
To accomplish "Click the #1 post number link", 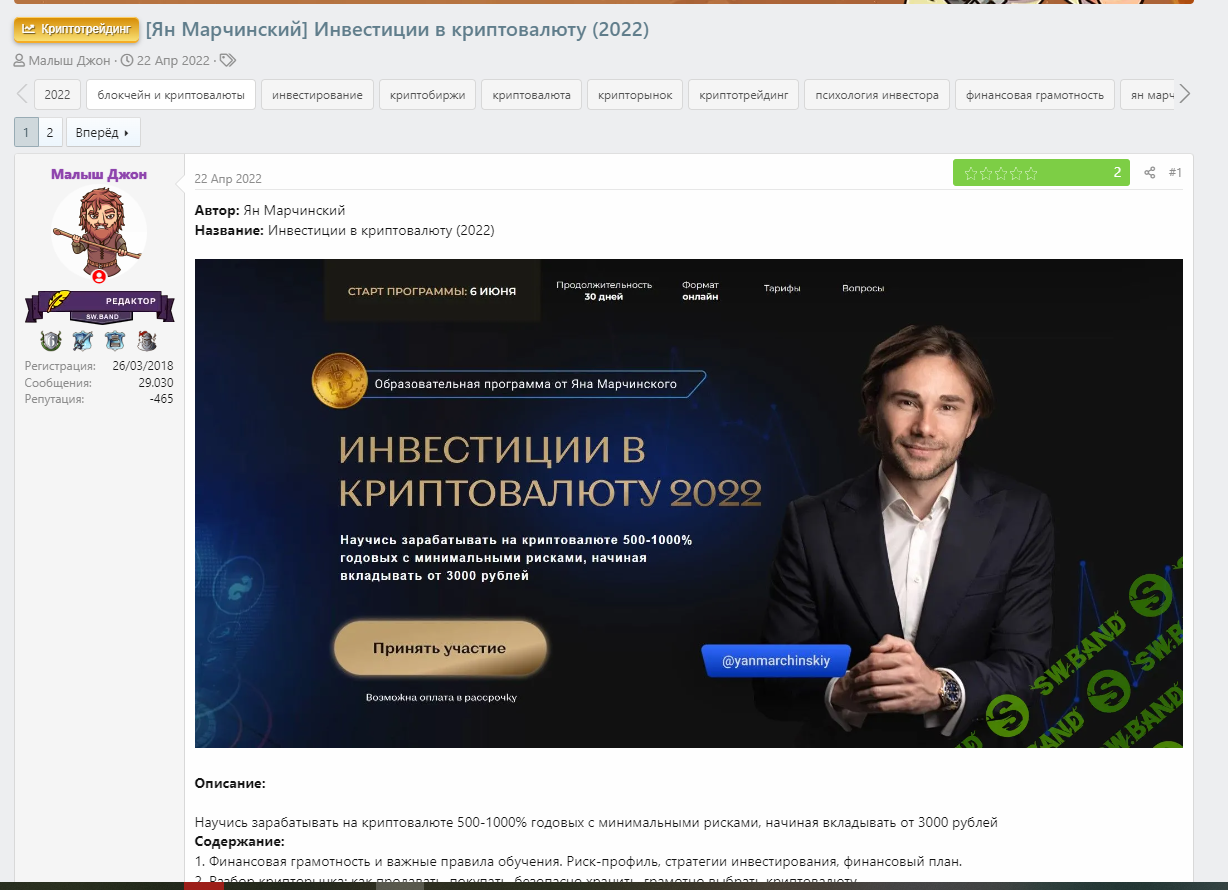I will pos(1175,173).
